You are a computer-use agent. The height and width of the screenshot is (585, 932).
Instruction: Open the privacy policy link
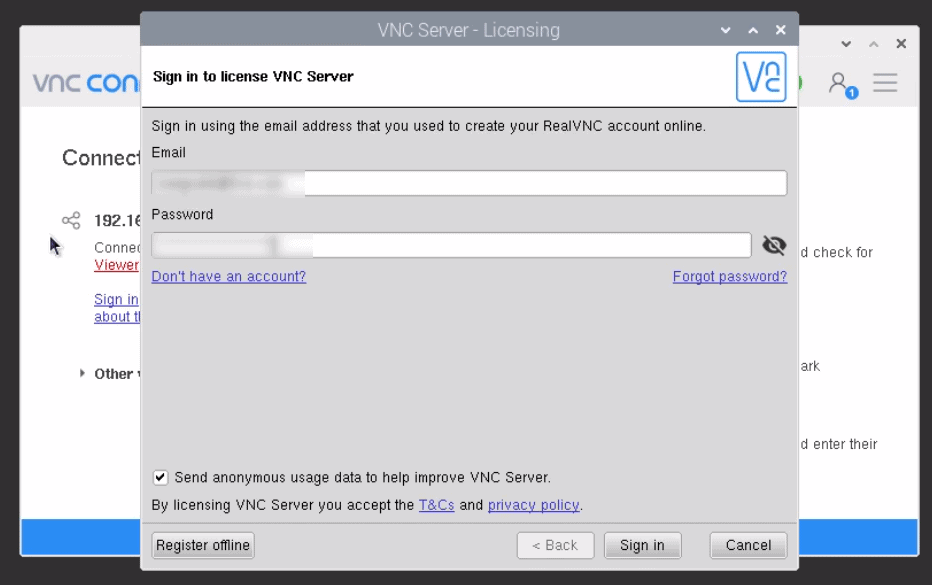(534, 505)
